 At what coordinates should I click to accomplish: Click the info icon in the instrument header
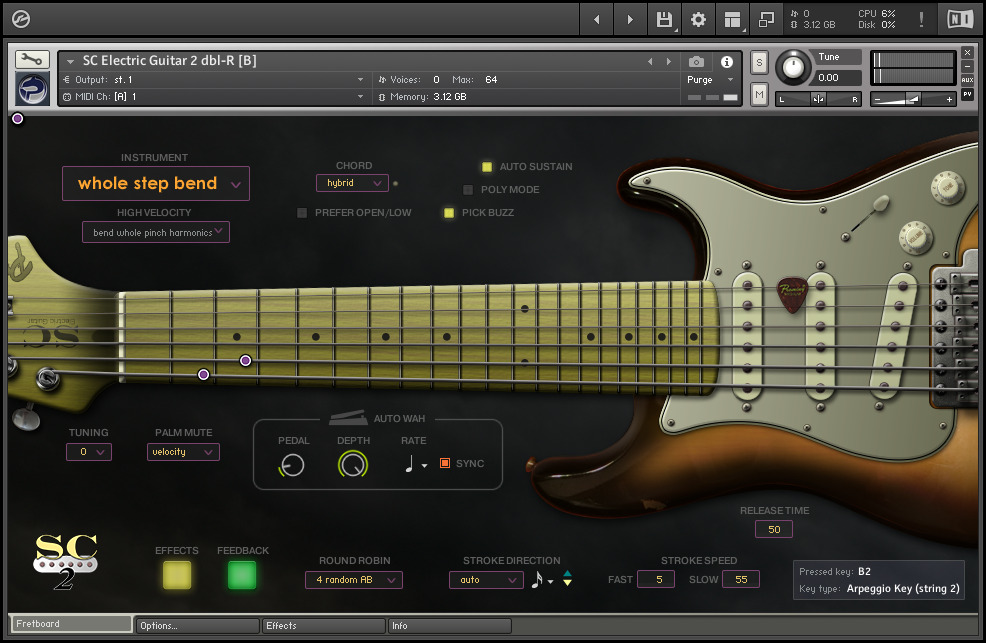727,62
